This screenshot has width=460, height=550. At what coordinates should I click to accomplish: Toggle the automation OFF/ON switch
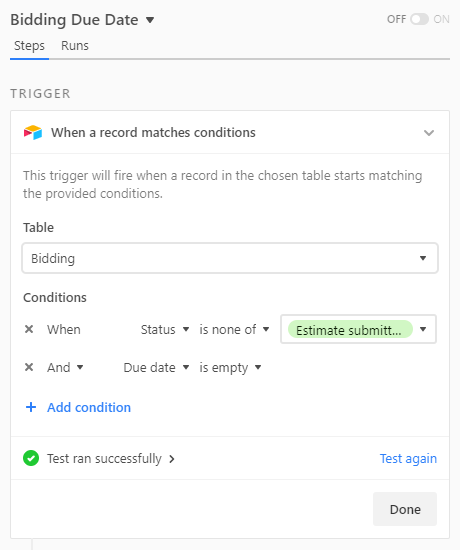[419, 19]
